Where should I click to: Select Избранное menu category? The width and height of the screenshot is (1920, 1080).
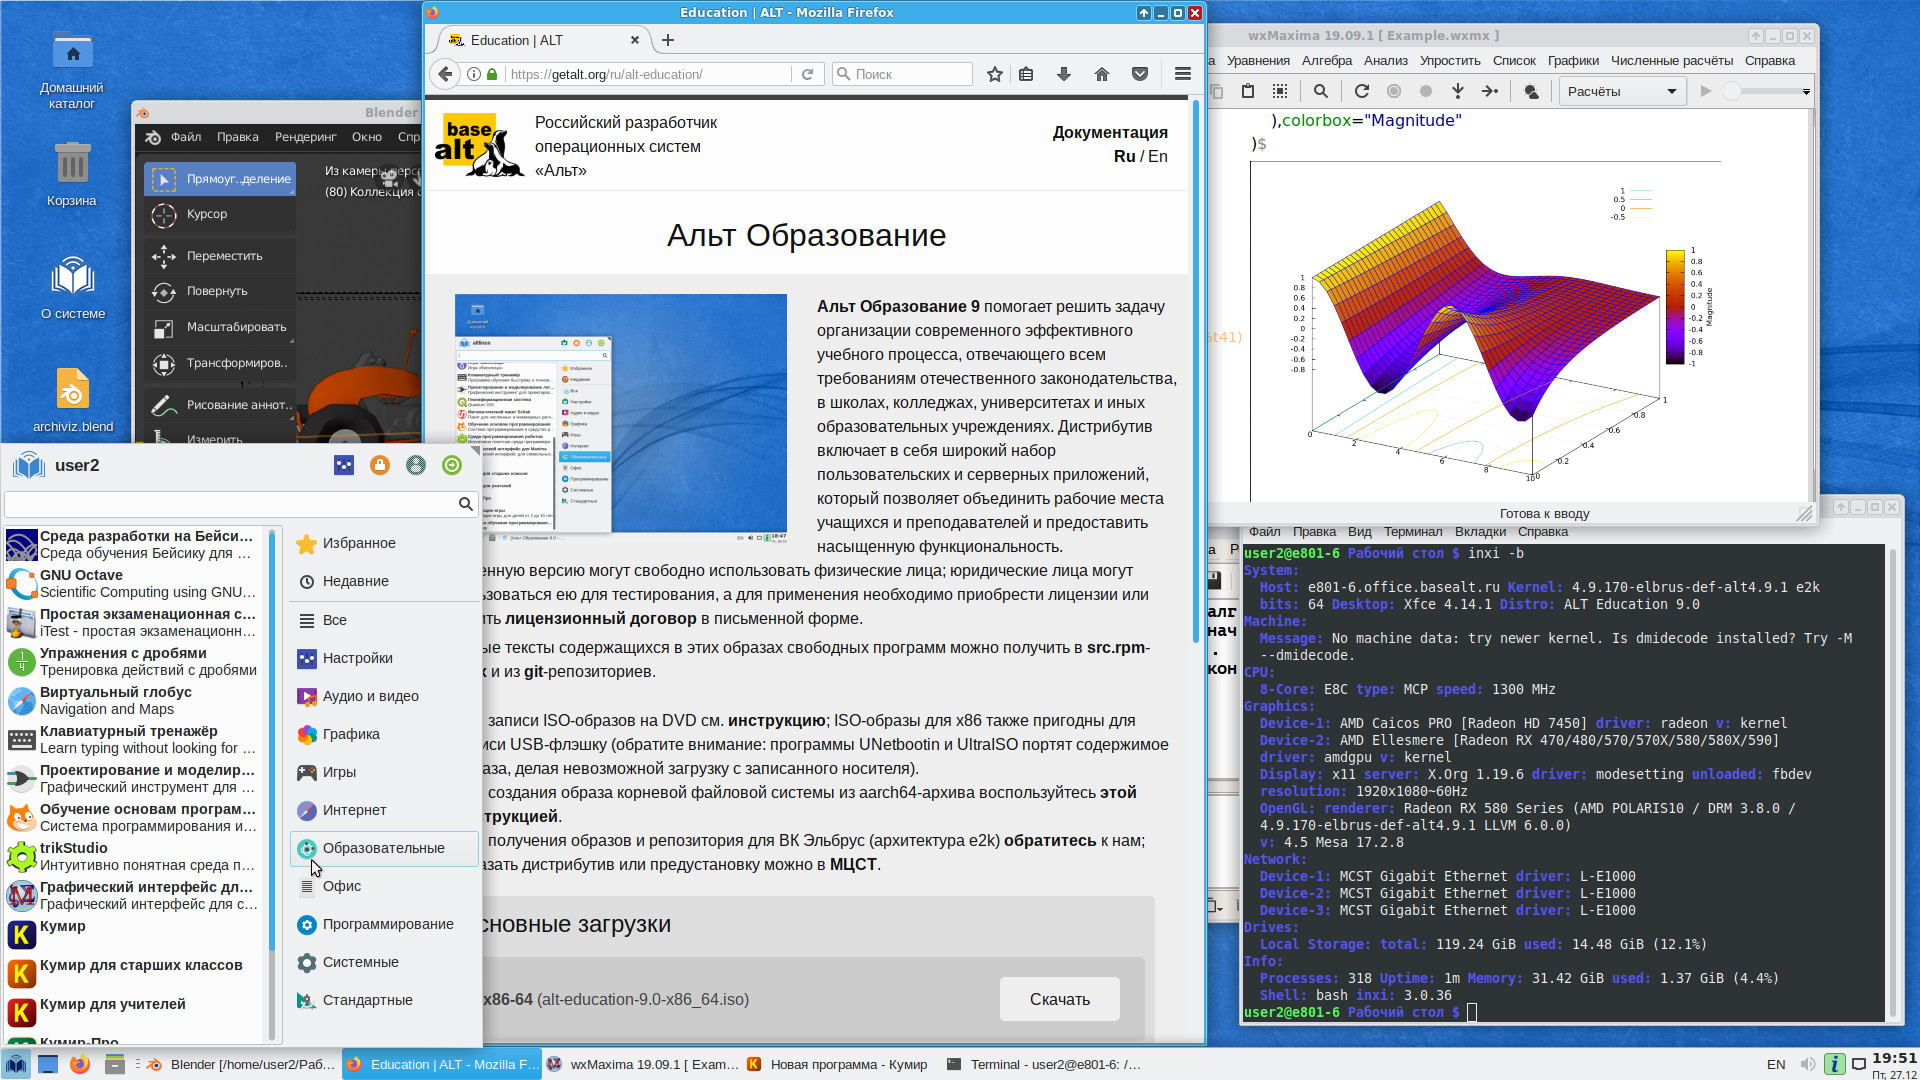pyautogui.click(x=384, y=543)
